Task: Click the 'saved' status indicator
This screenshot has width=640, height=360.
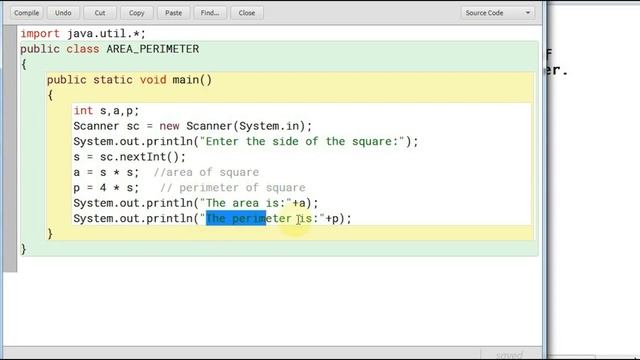Action: coord(509,355)
